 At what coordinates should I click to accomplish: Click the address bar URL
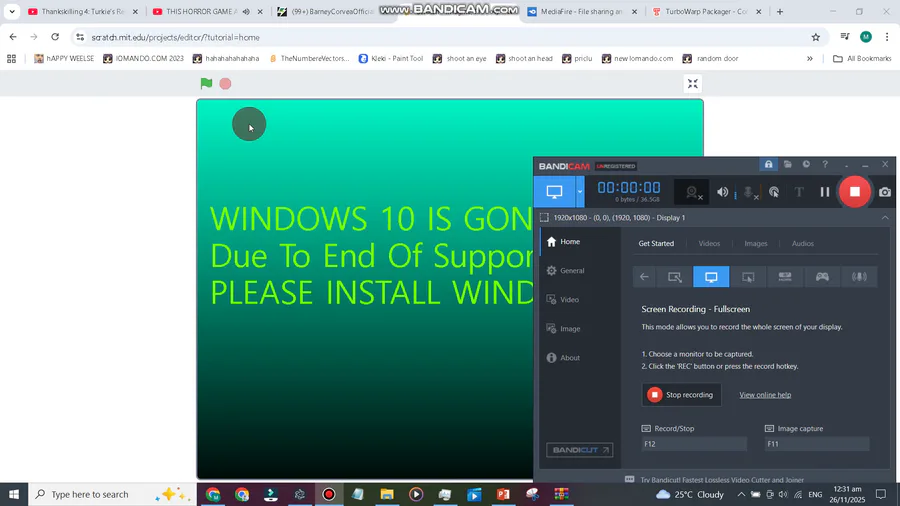(x=176, y=37)
